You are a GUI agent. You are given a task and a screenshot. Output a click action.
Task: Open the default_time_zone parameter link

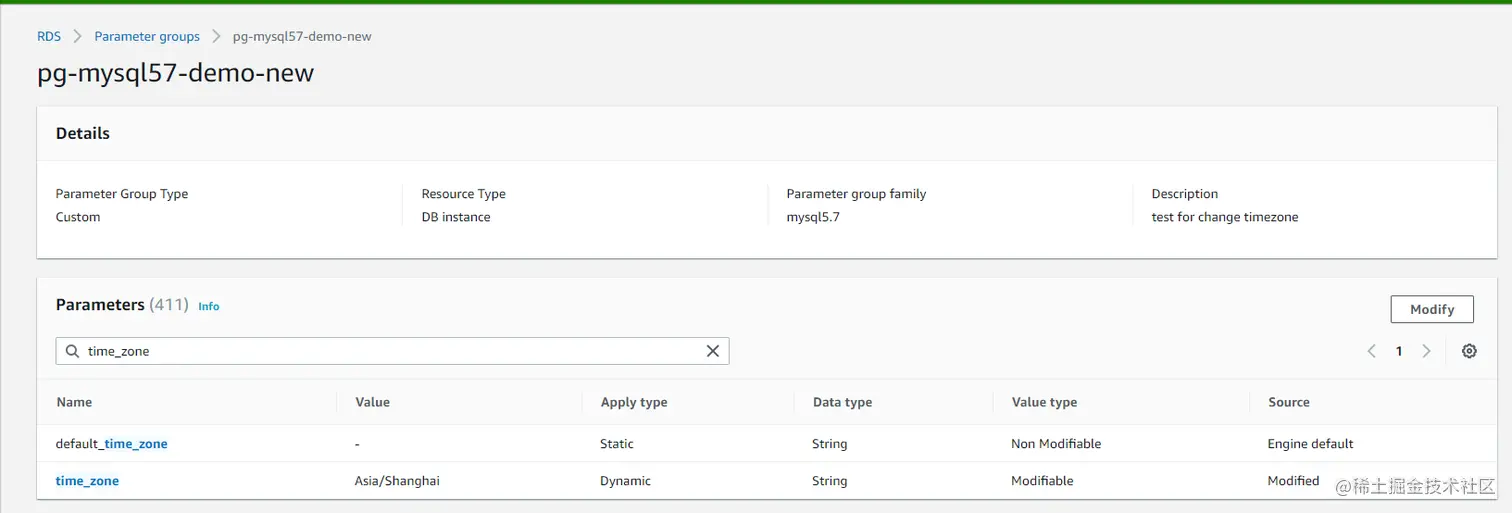pyautogui.click(x=112, y=444)
